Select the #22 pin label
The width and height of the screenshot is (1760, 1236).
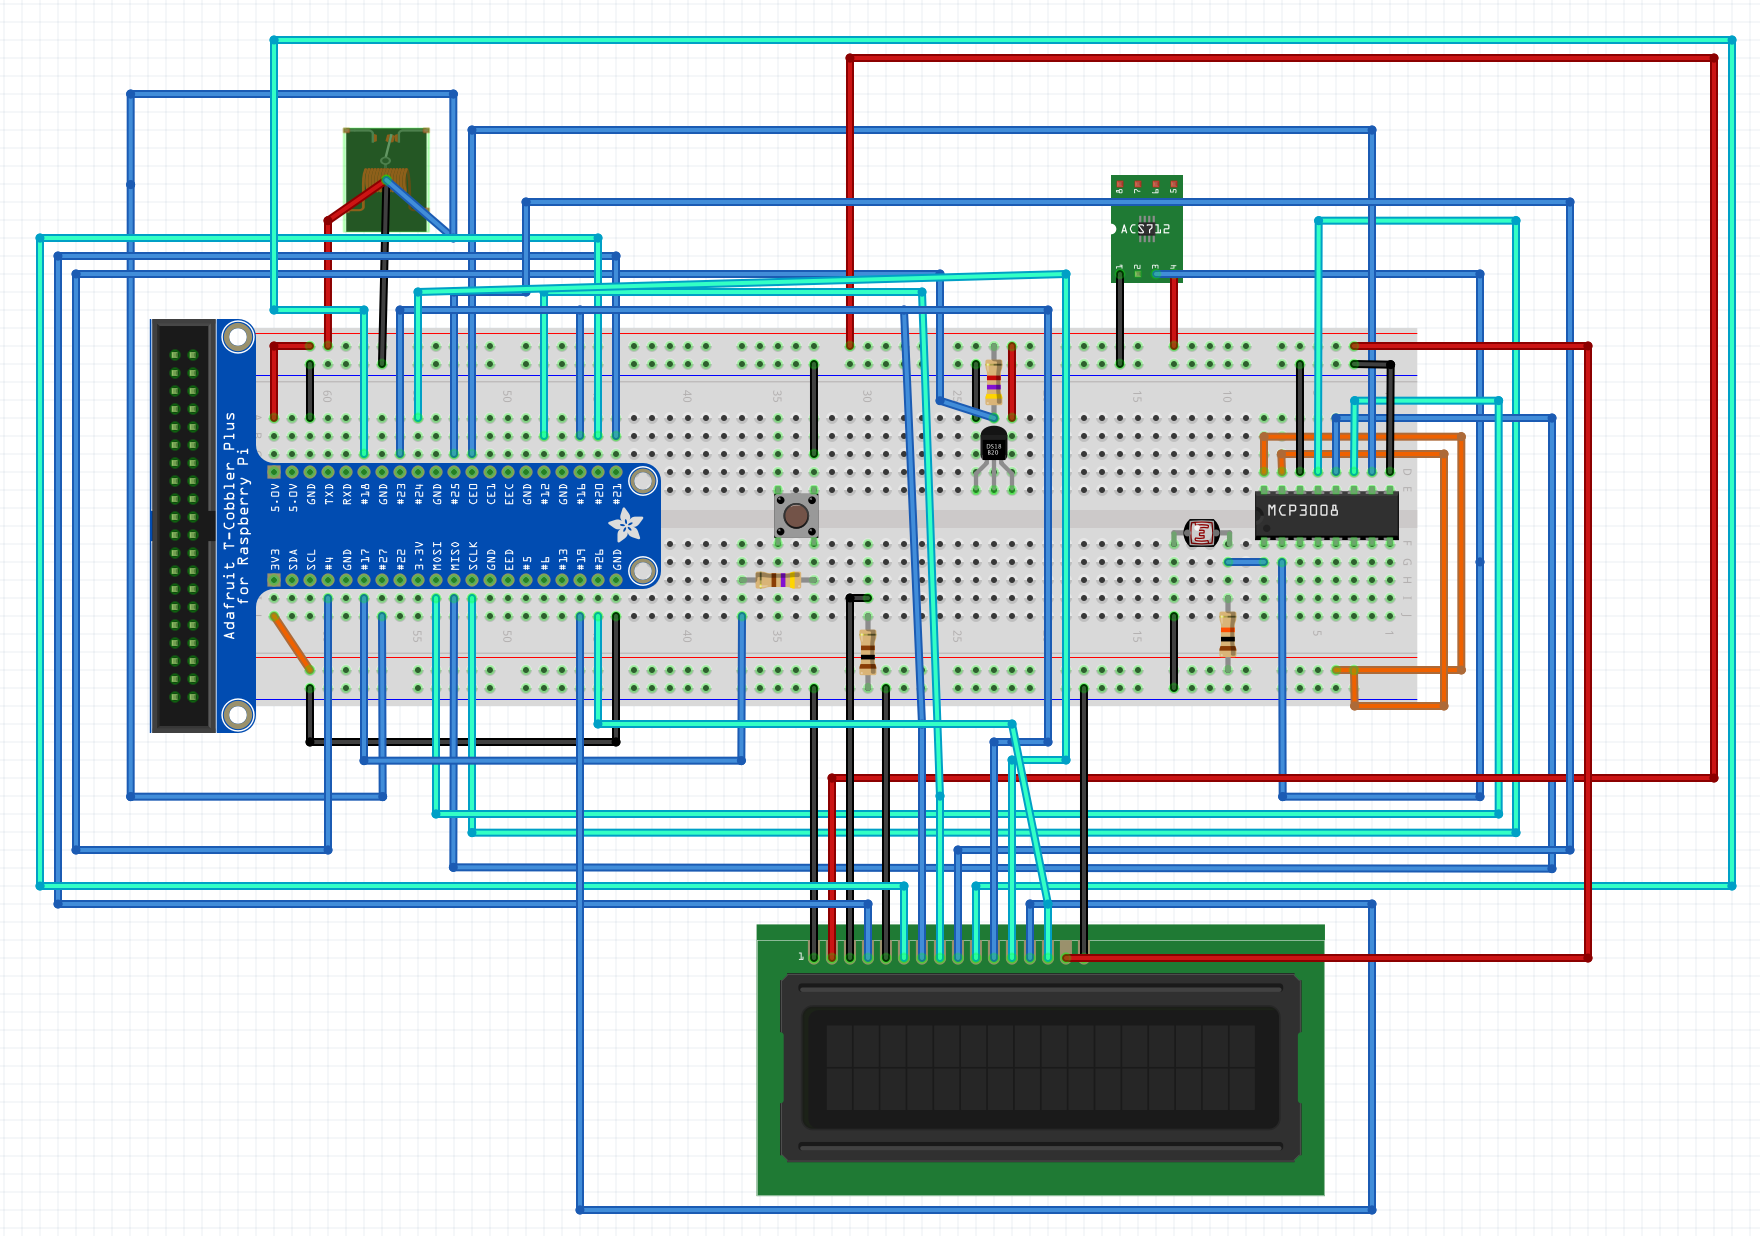400,559
